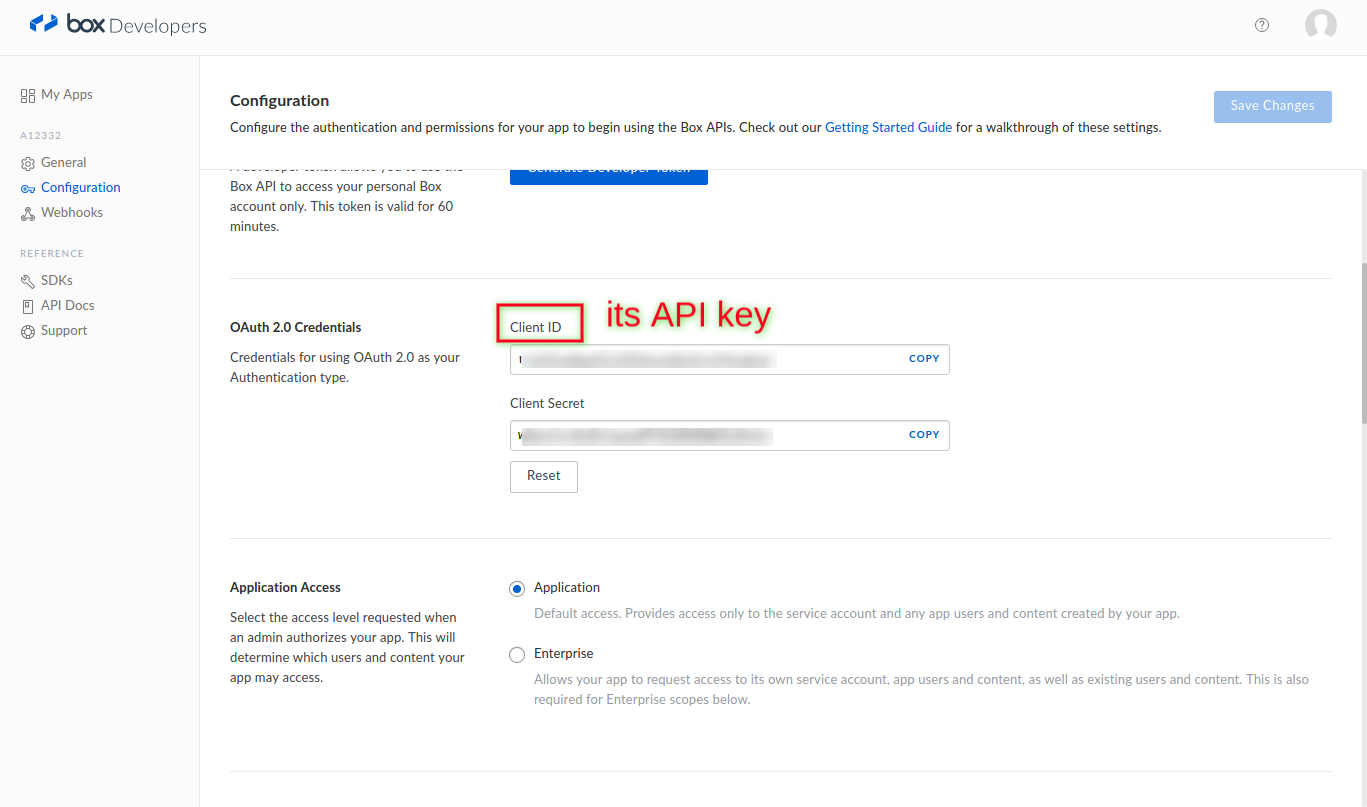Image resolution: width=1367 pixels, height=807 pixels.
Task: Copy the Client ID value
Action: pyautogui.click(x=923, y=359)
